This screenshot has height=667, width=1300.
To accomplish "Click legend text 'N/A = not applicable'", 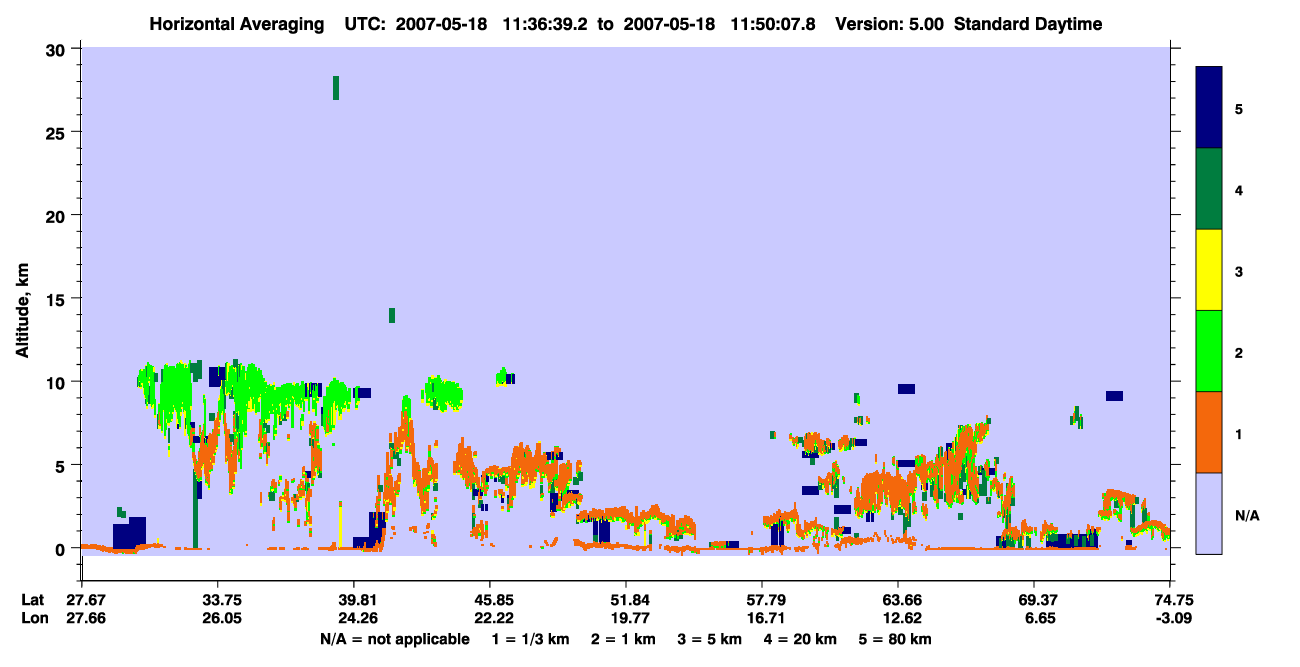I will click(394, 639).
